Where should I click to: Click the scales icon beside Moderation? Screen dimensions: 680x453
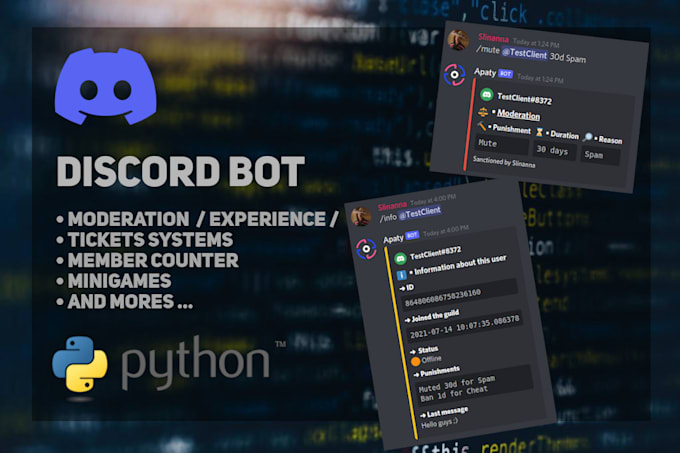[x=483, y=112]
